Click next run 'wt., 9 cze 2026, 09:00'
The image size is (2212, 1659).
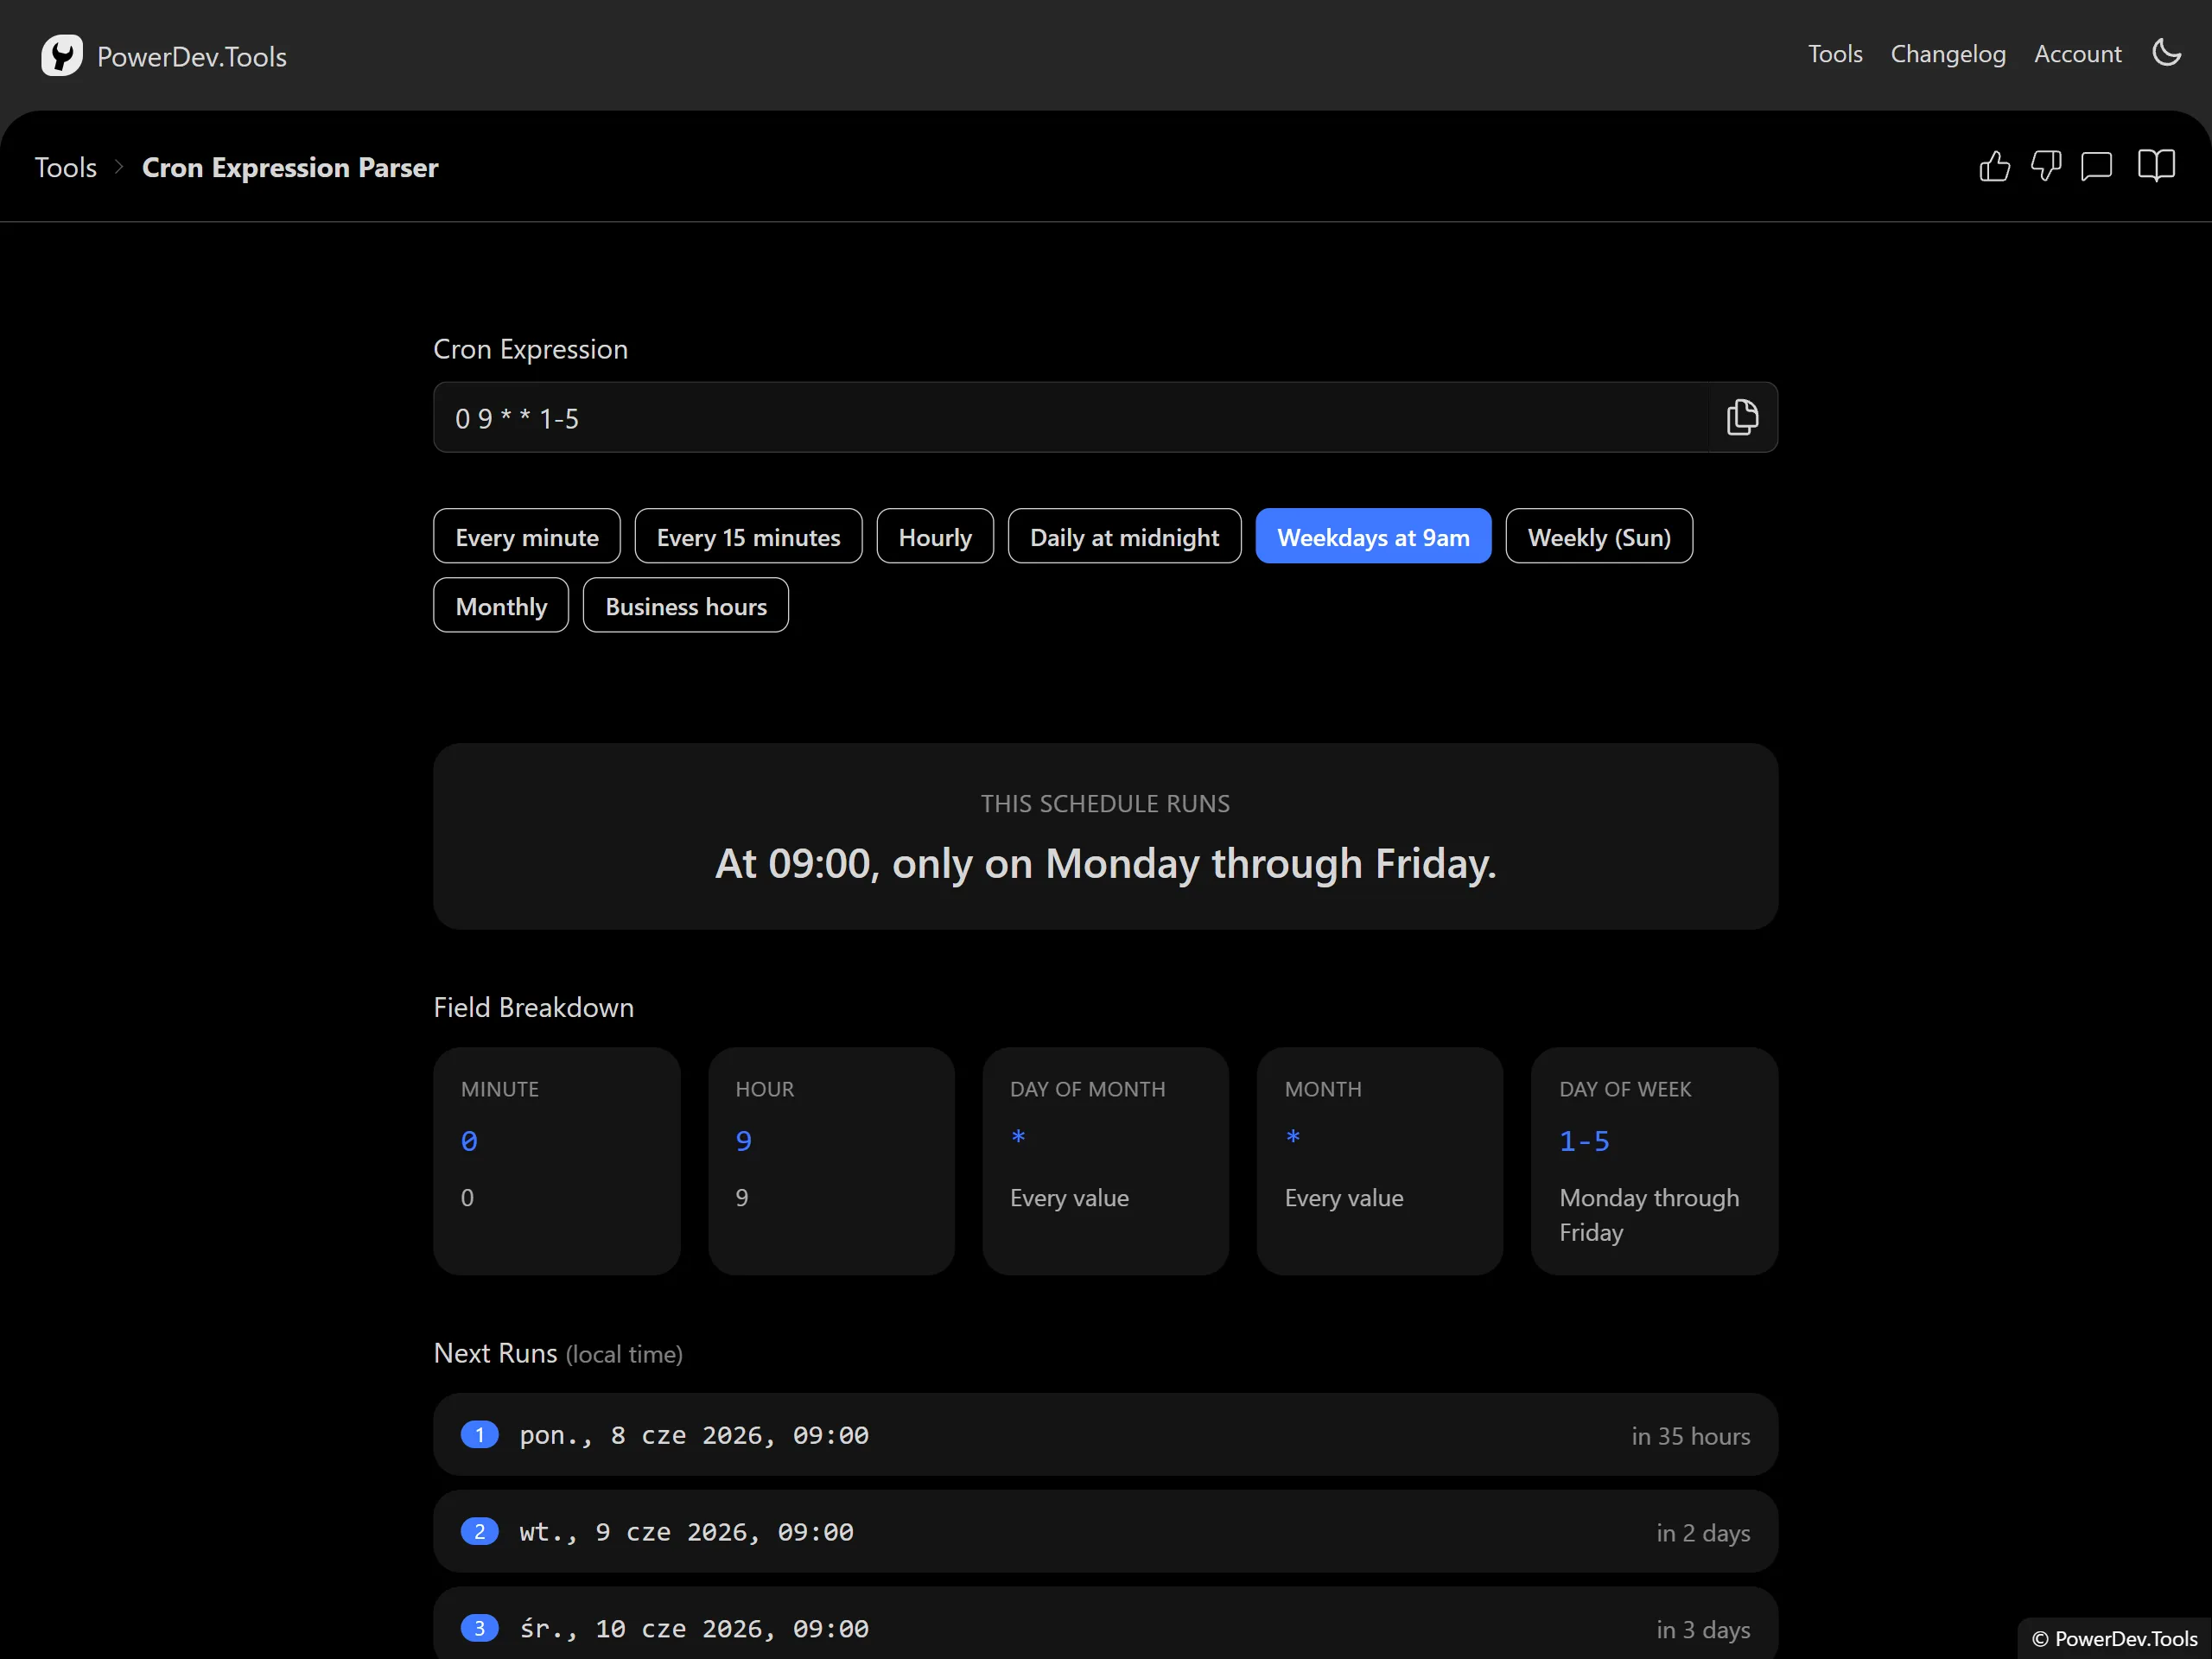686,1532
